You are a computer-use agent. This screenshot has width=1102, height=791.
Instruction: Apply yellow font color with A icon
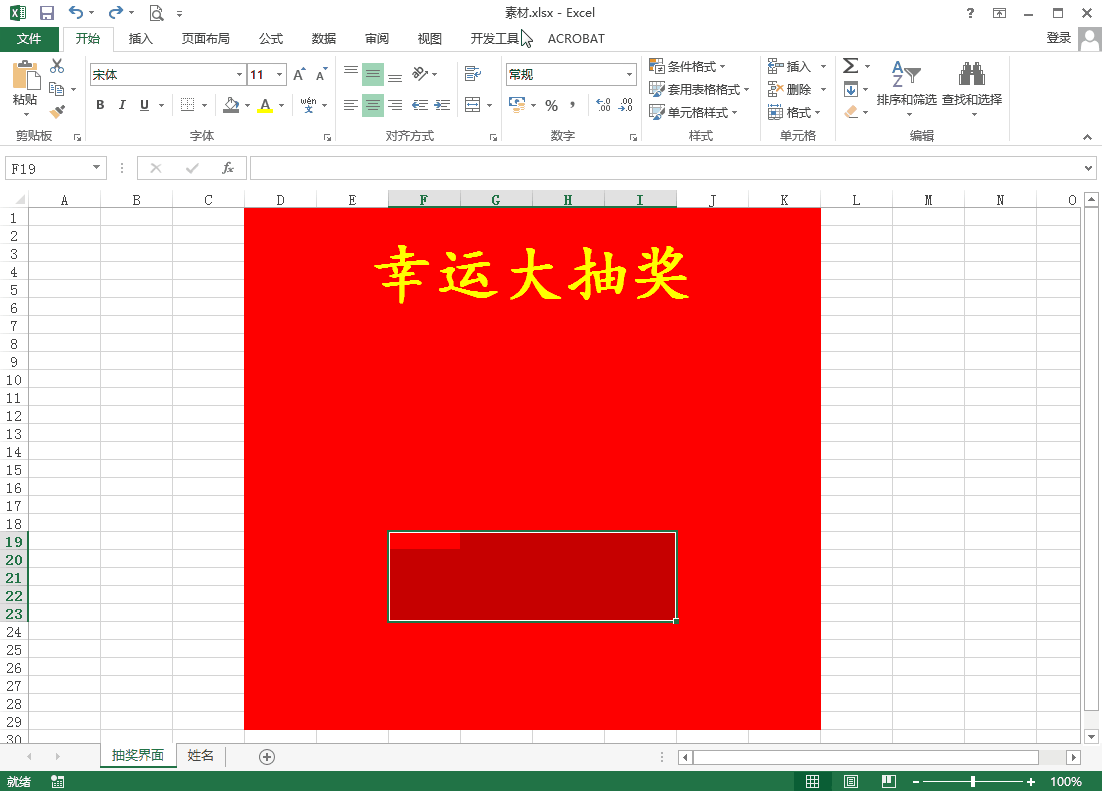tap(265, 105)
